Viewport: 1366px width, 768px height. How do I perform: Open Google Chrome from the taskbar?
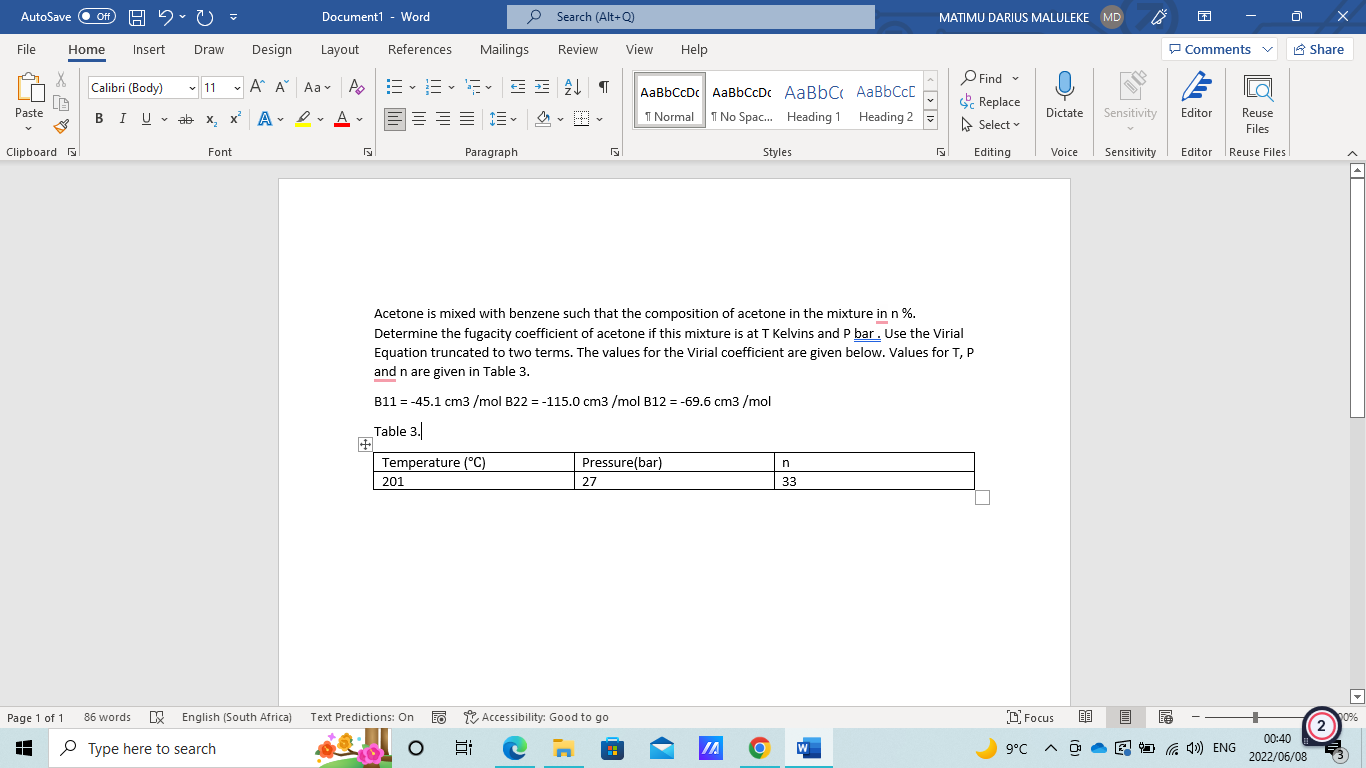click(760, 748)
